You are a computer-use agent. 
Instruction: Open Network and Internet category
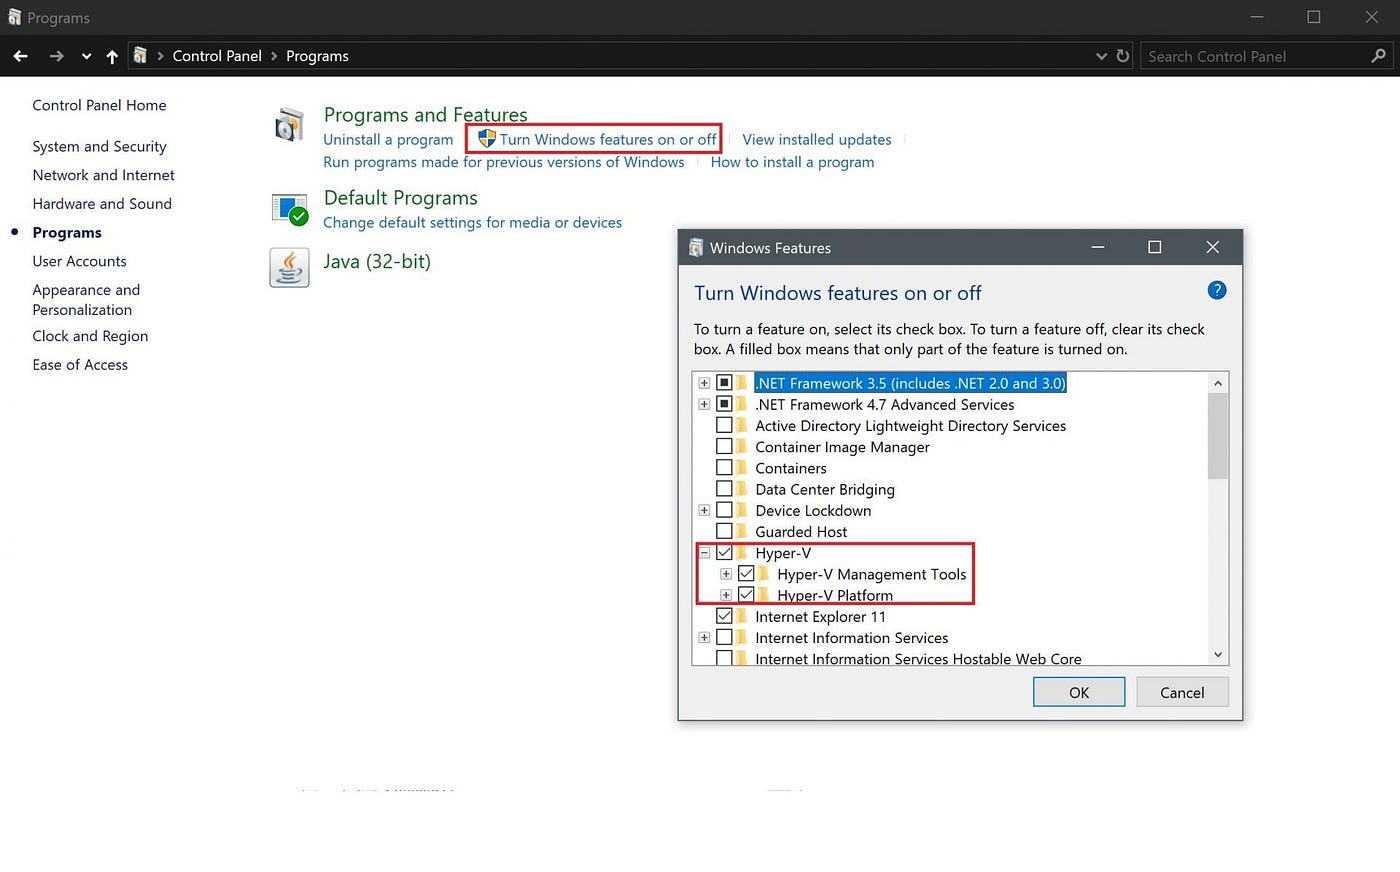103,175
